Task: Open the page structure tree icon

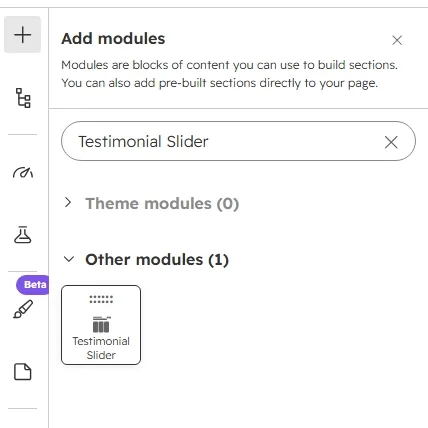Action: click(x=23, y=98)
